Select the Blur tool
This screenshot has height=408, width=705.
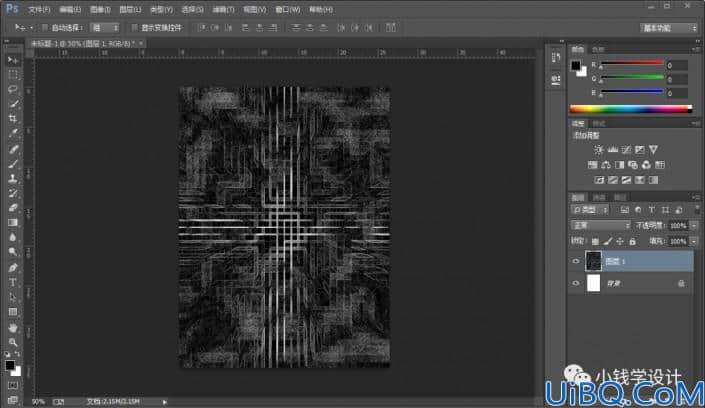pyautogui.click(x=13, y=238)
